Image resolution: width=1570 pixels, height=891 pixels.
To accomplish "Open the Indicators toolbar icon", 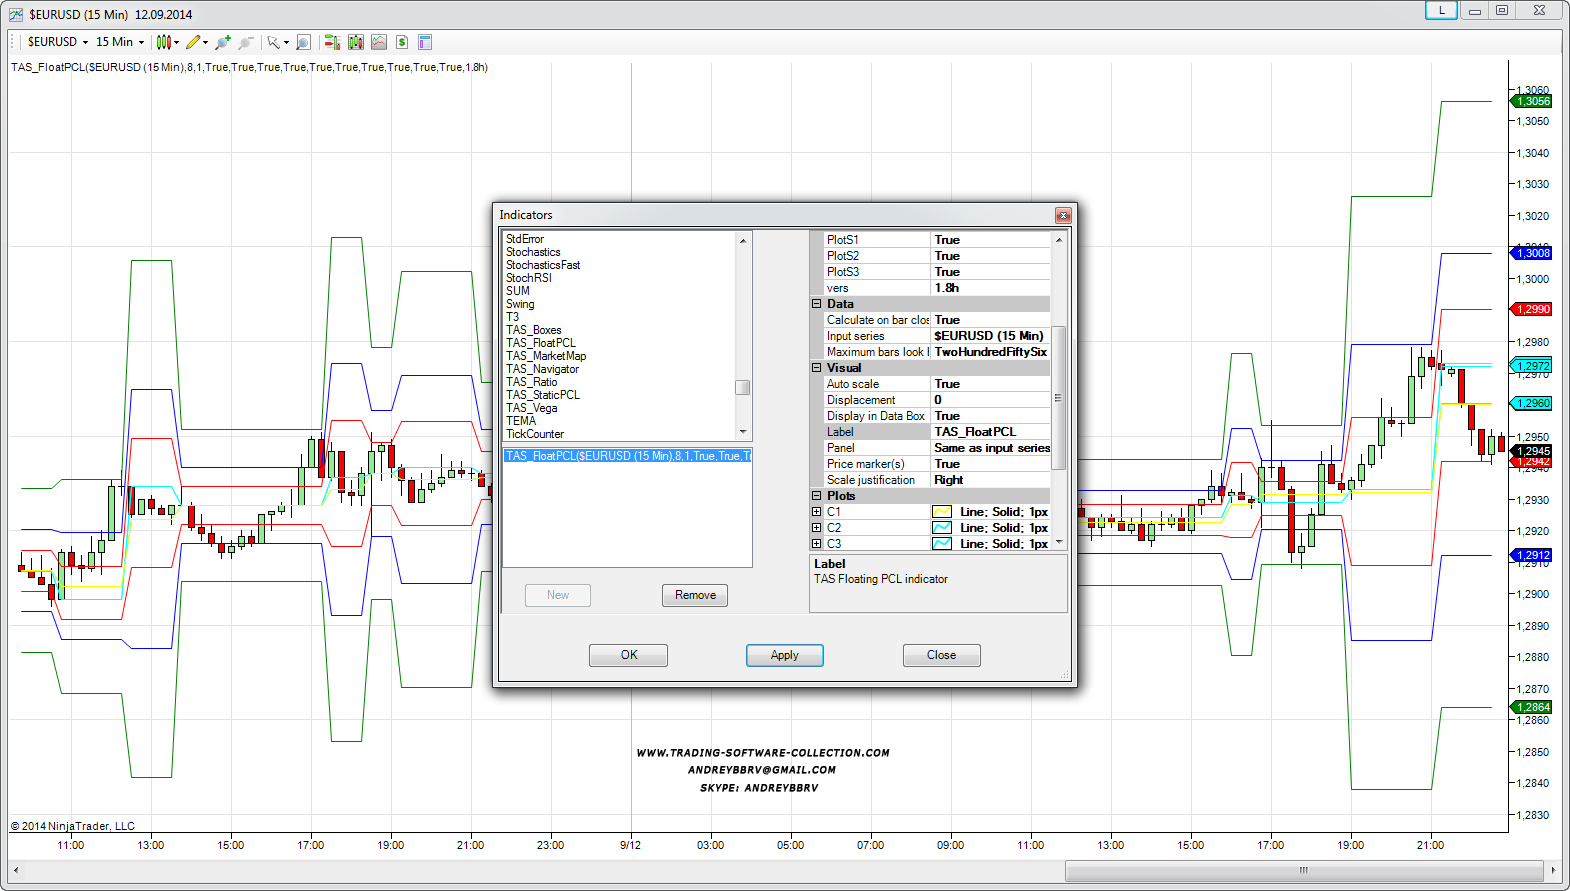I will (379, 42).
